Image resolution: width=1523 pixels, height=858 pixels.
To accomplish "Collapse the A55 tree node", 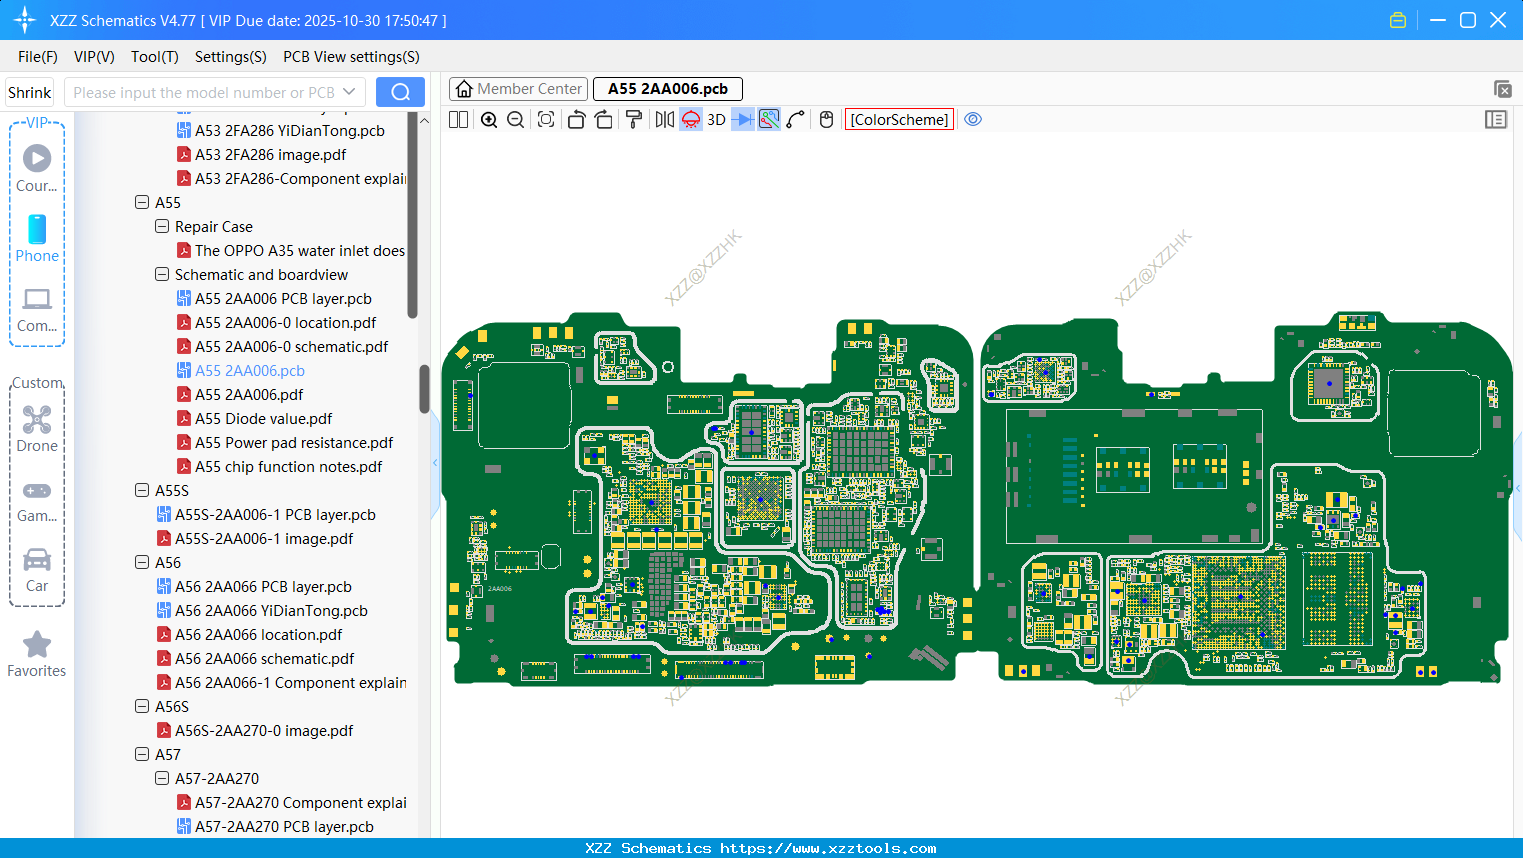I will [x=142, y=202].
